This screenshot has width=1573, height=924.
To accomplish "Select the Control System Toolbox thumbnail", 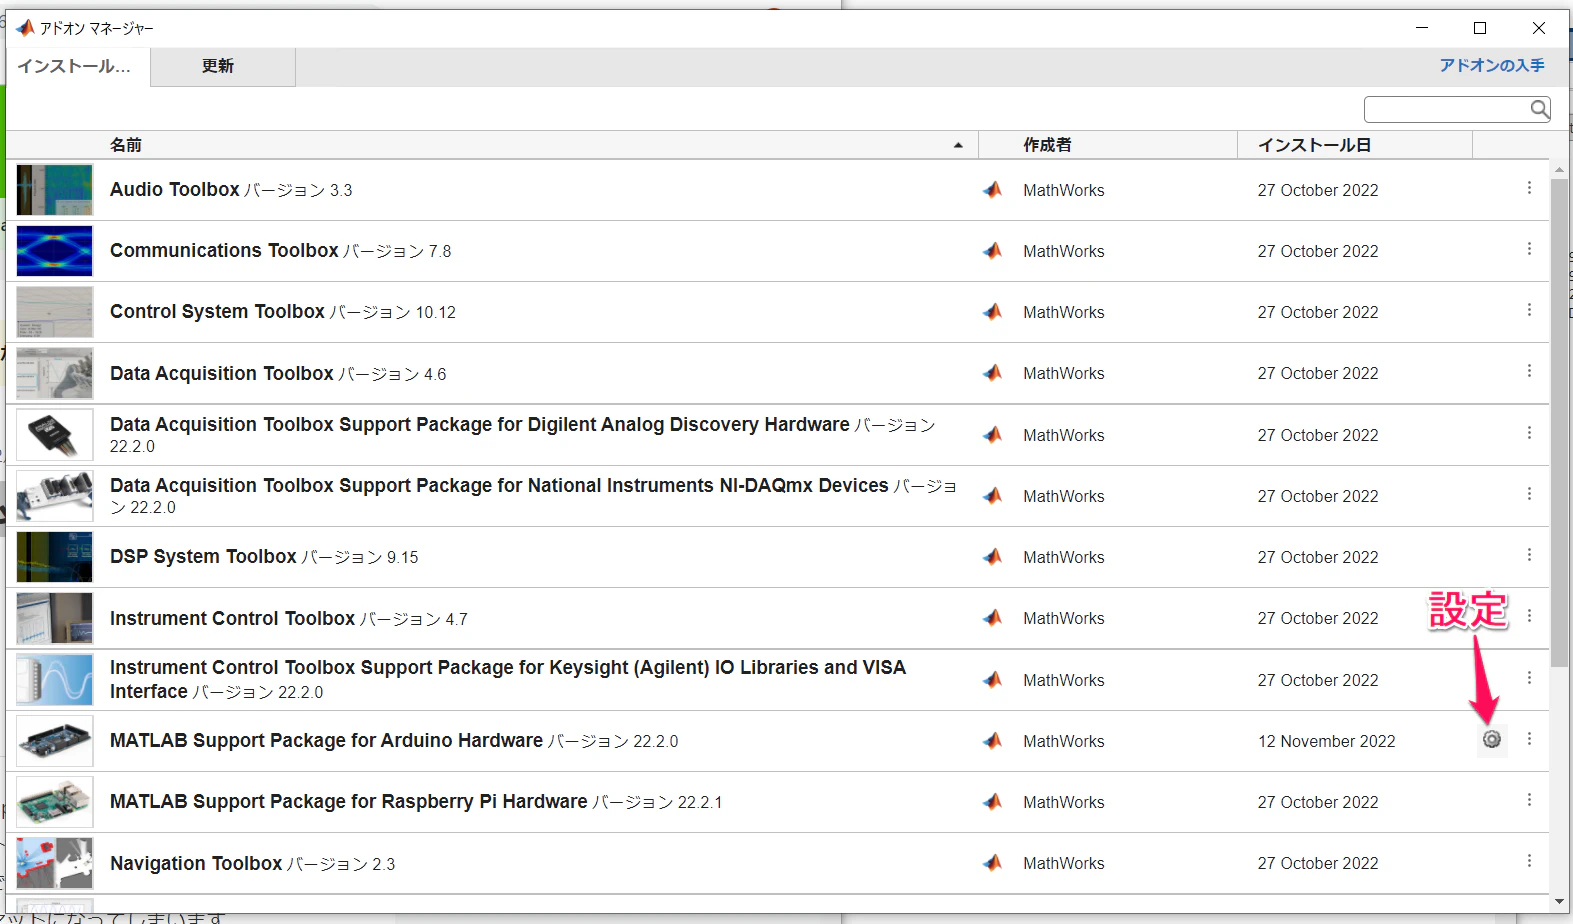I will point(55,312).
